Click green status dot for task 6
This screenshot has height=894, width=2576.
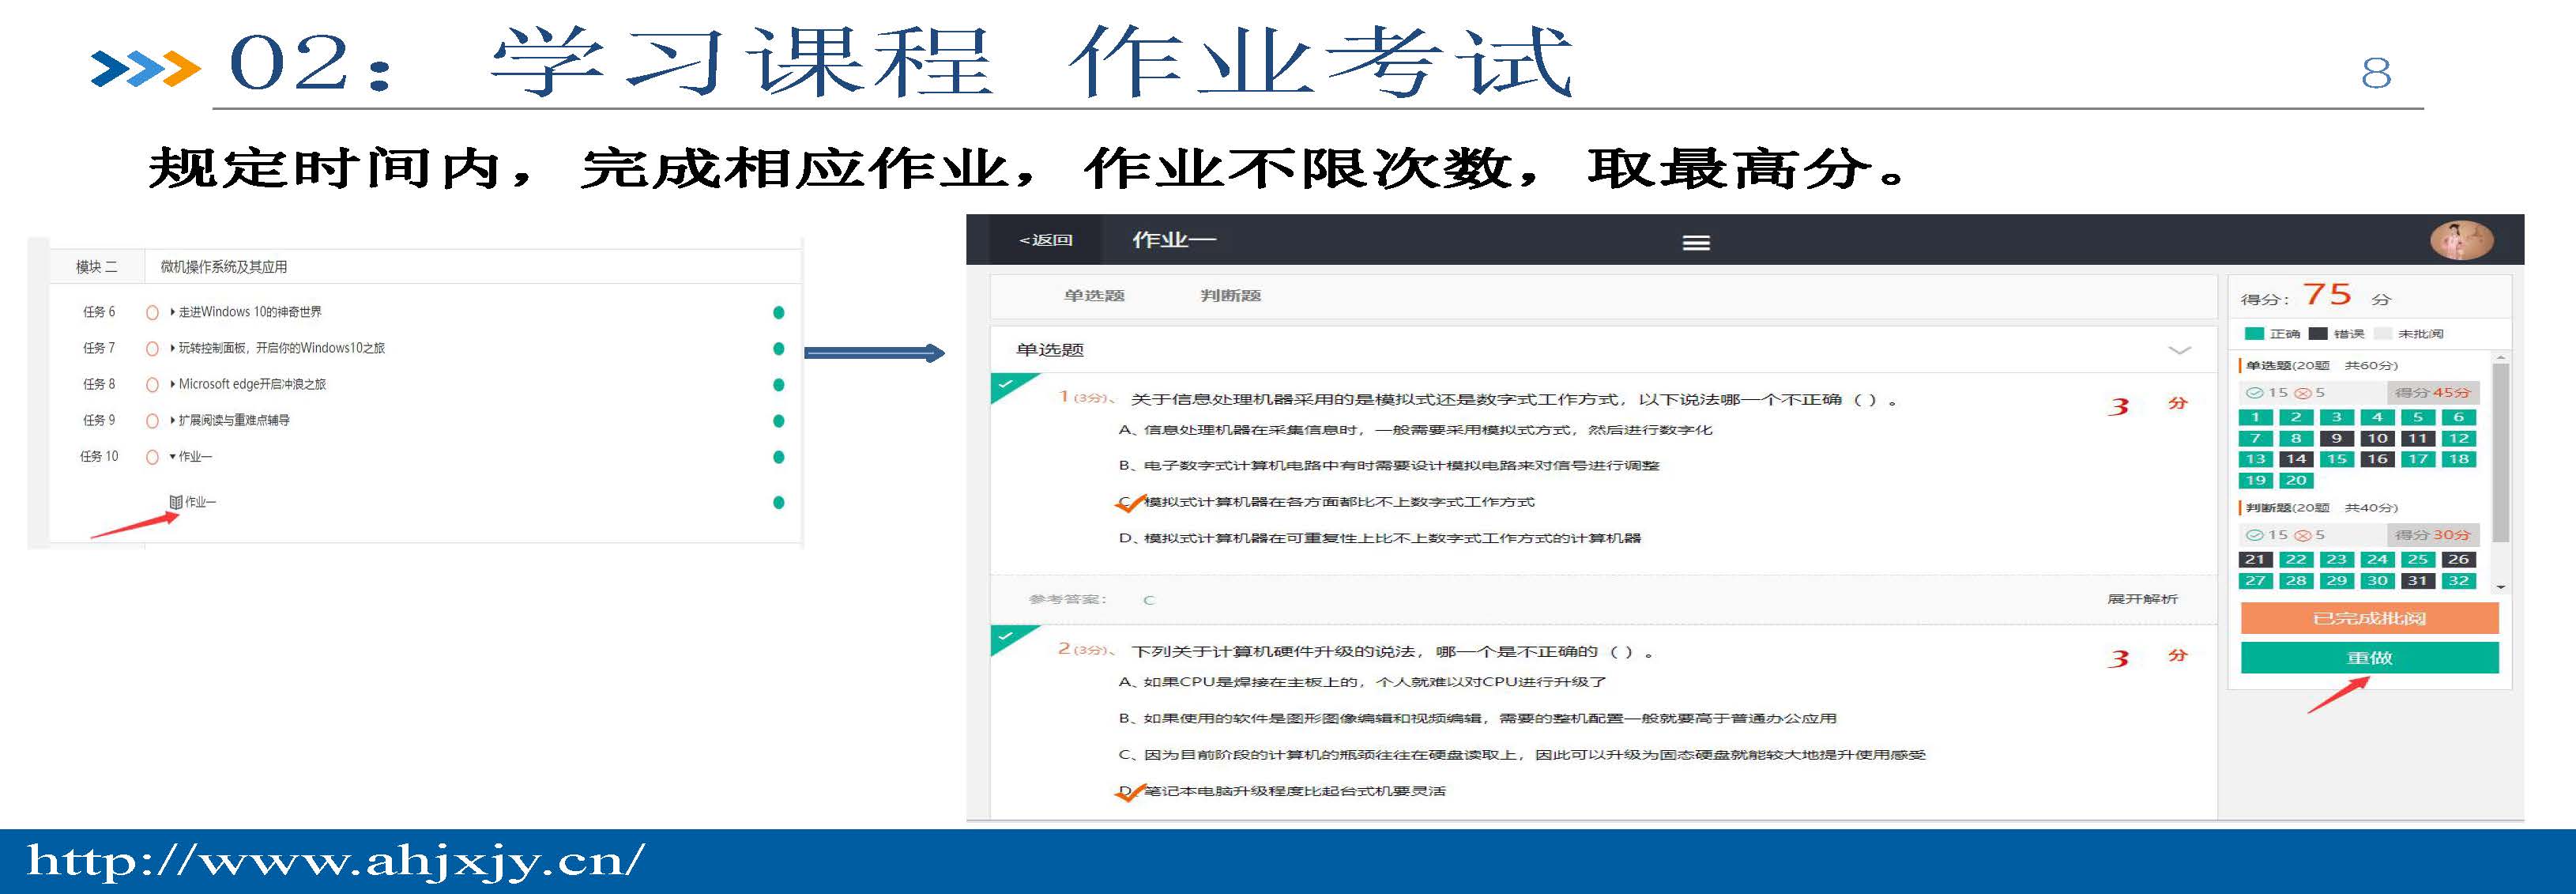click(x=778, y=313)
